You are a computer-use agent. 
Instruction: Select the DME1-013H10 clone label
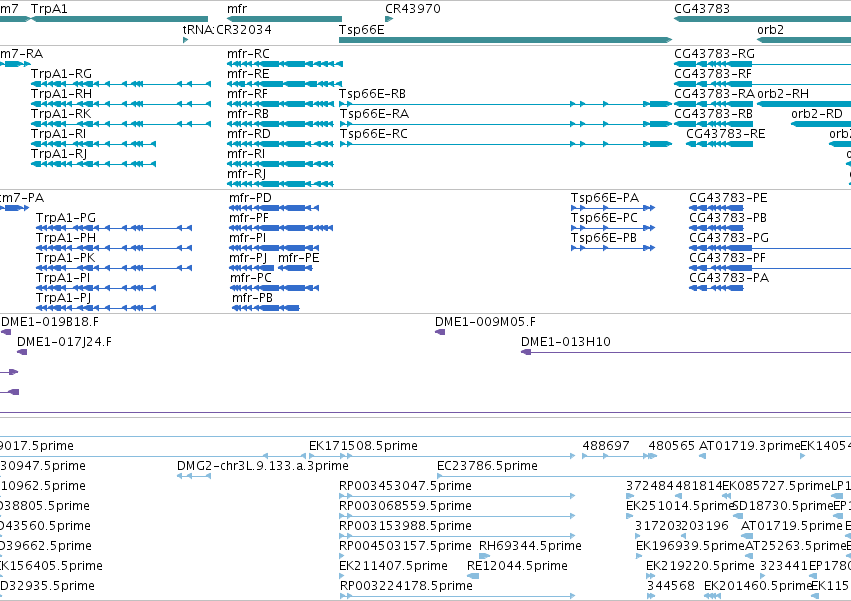pyautogui.click(x=566, y=342)
